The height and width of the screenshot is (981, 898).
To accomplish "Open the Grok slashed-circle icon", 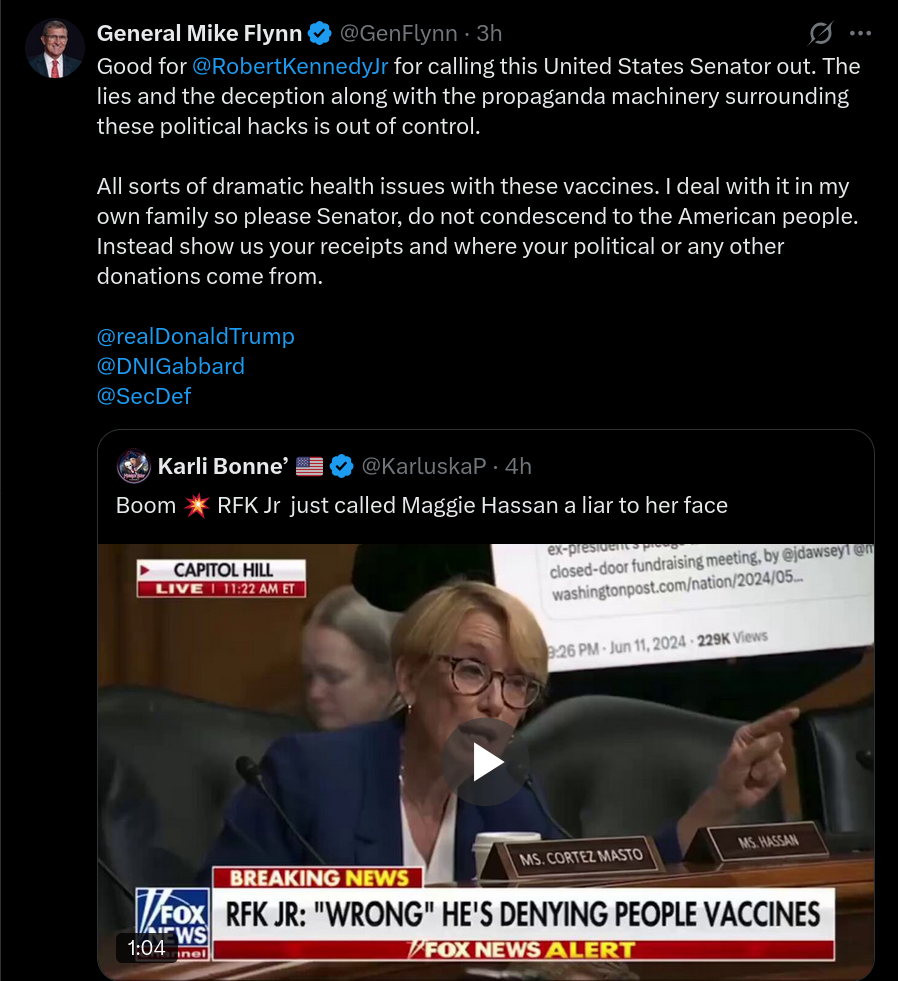I will coord(820,33).
